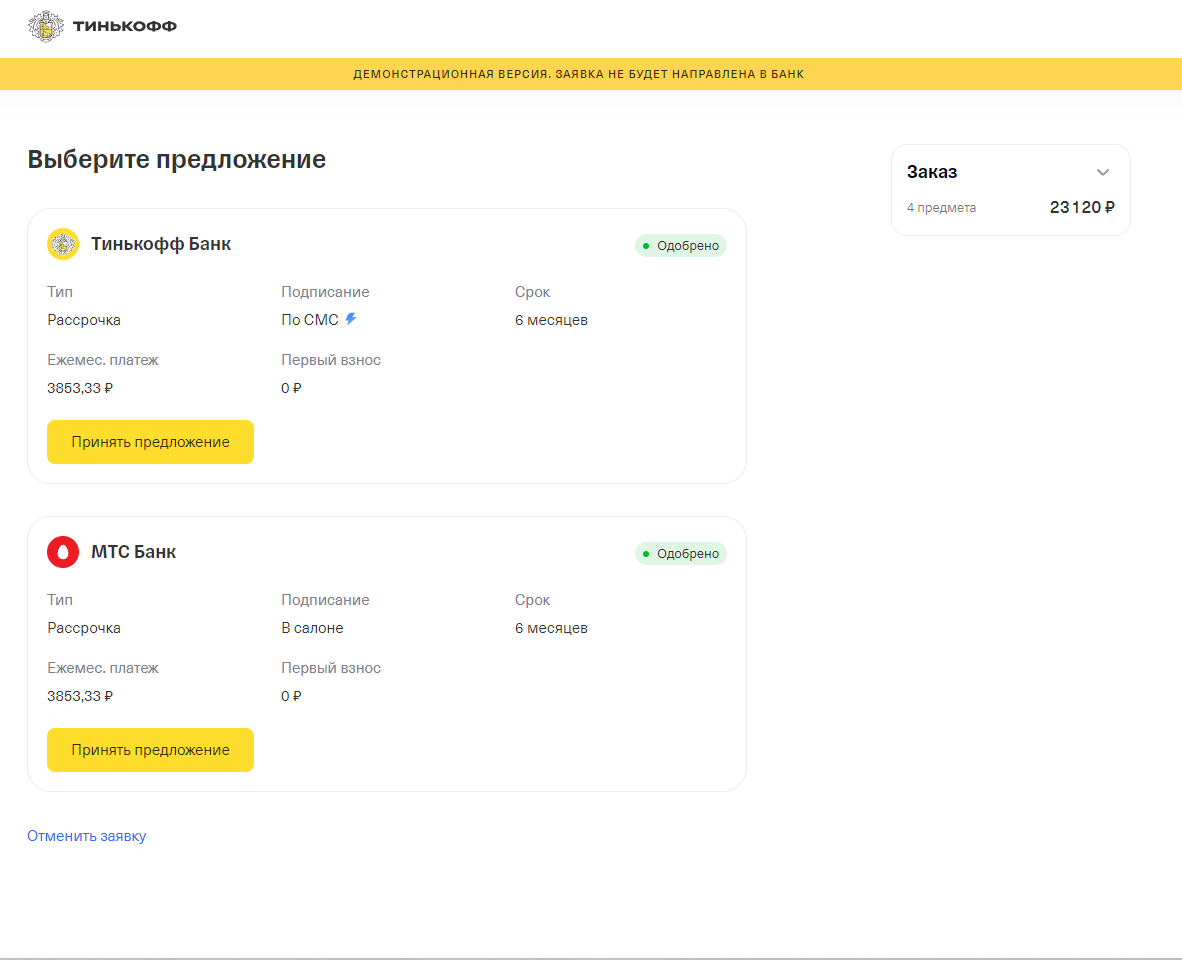1182x960 pixels.
Task: Click the В салоне signing method text
Action: coord(312,628)
